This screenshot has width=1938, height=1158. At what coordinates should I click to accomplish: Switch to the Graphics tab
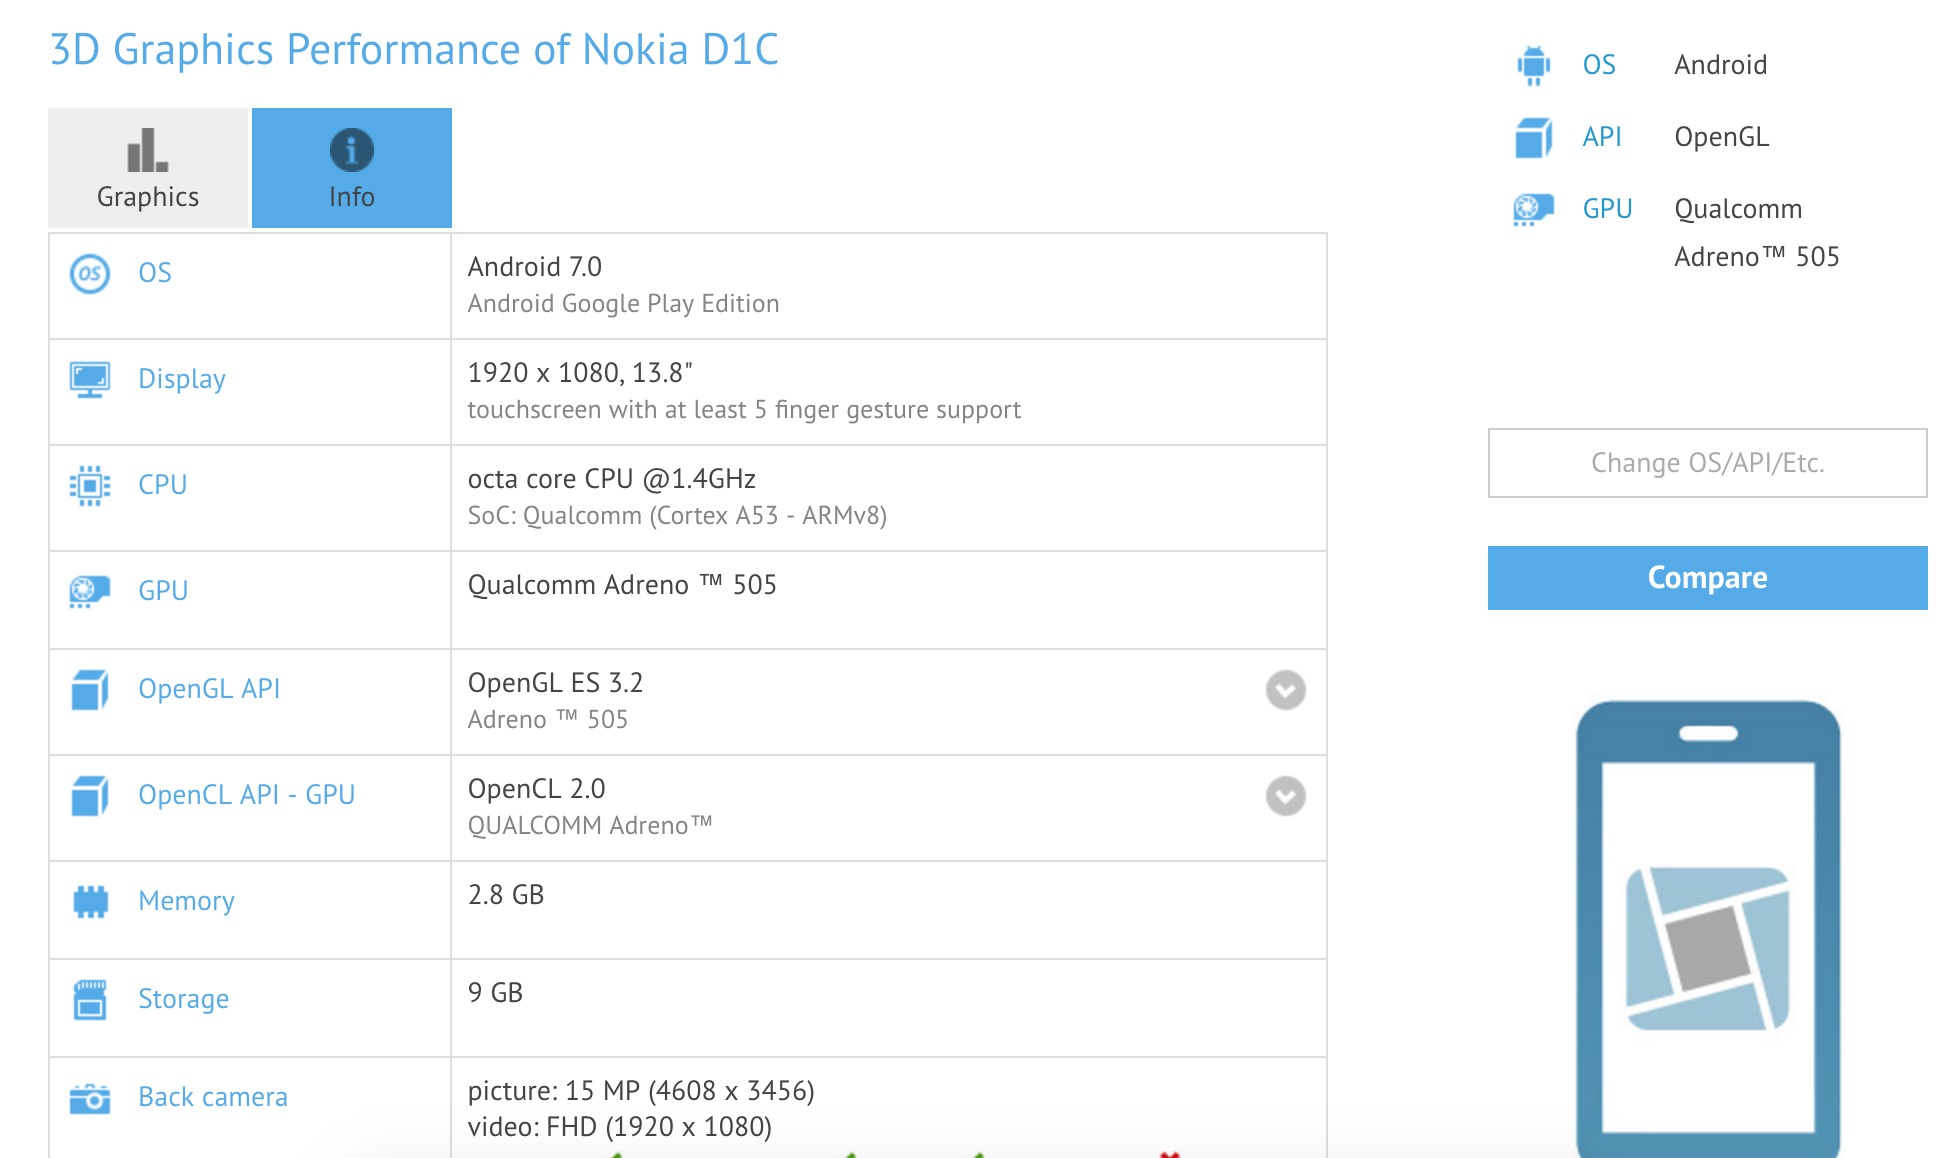[x=146, y=167]
